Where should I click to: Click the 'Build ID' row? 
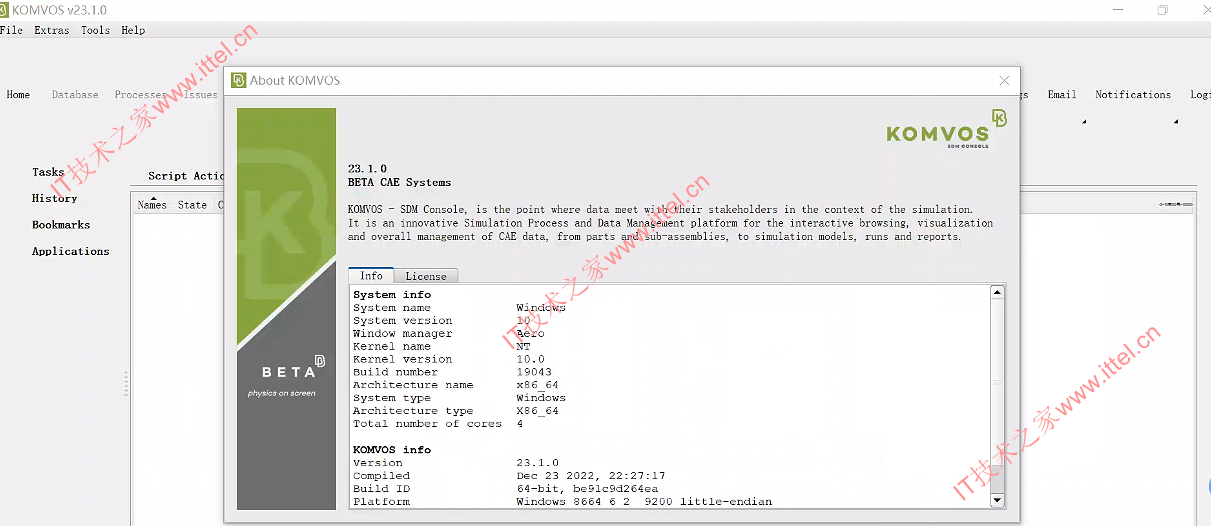pos(505,489)
